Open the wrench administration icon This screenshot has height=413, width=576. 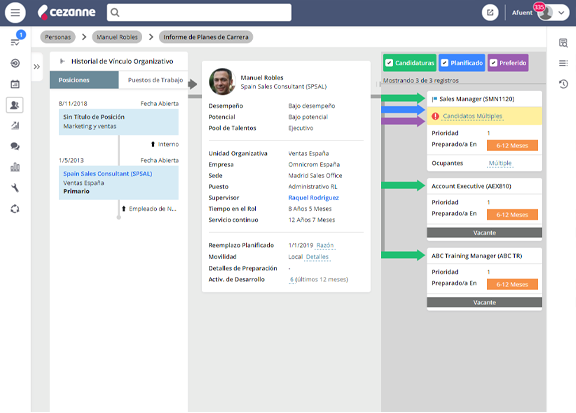pos(15,188)
